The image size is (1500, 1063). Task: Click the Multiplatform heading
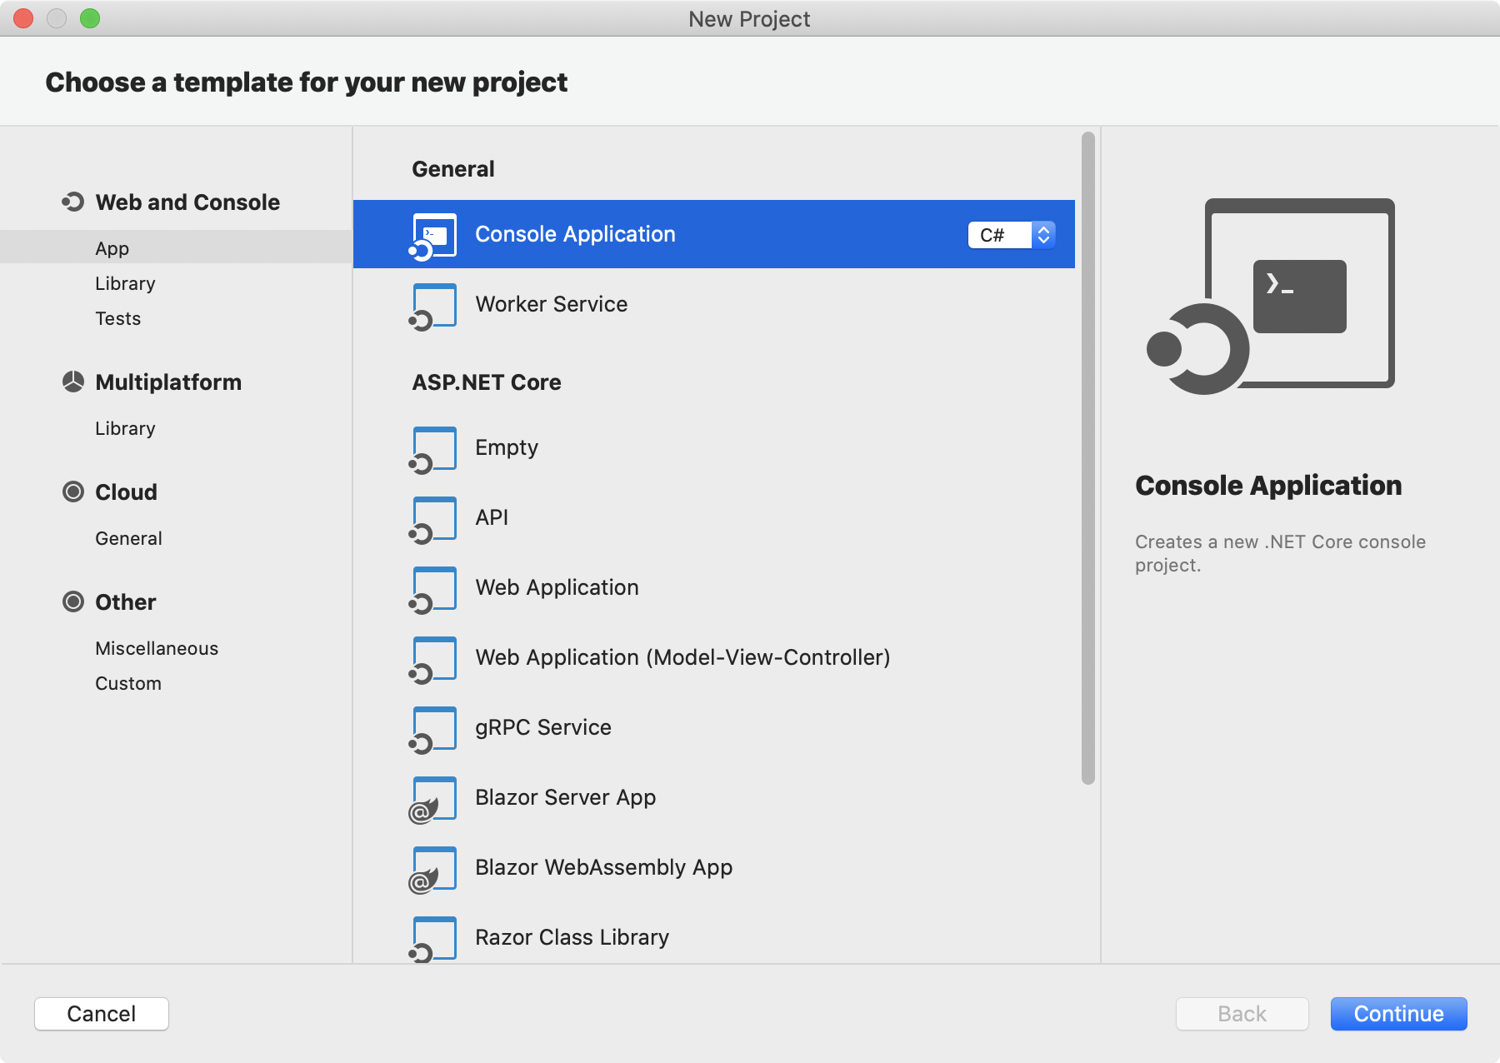pos(168,382)
